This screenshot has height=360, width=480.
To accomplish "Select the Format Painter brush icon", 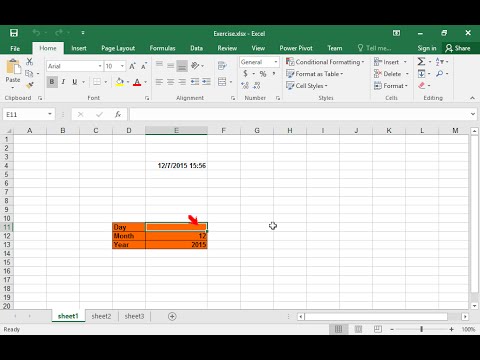I will click(x=30, y=85).
